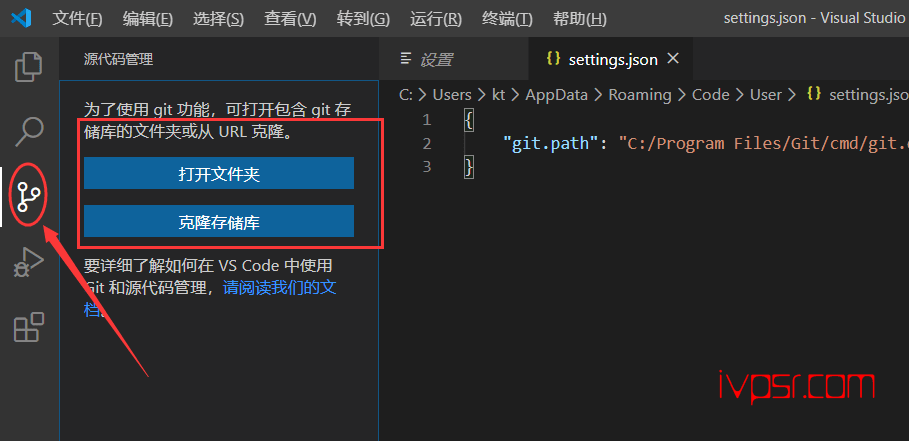Open the Extensions view in activity bar
909x441 pixels.
coord(28,327)
